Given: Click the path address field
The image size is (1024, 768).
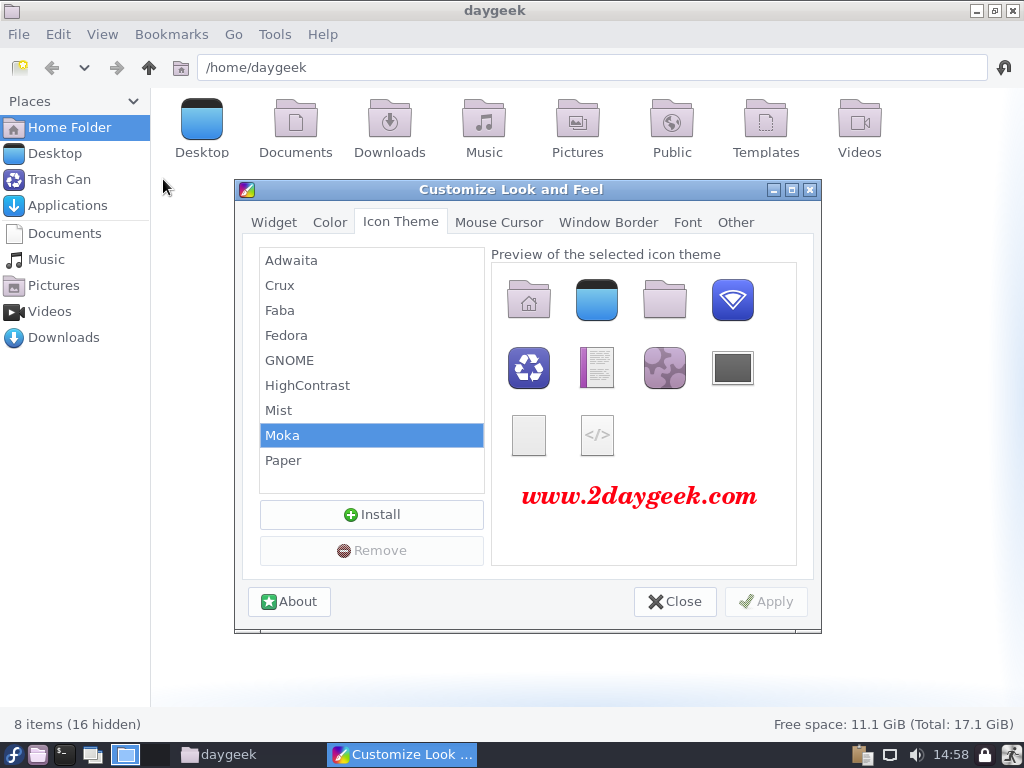Looking at the screenshot, I should tap(592, 68).
